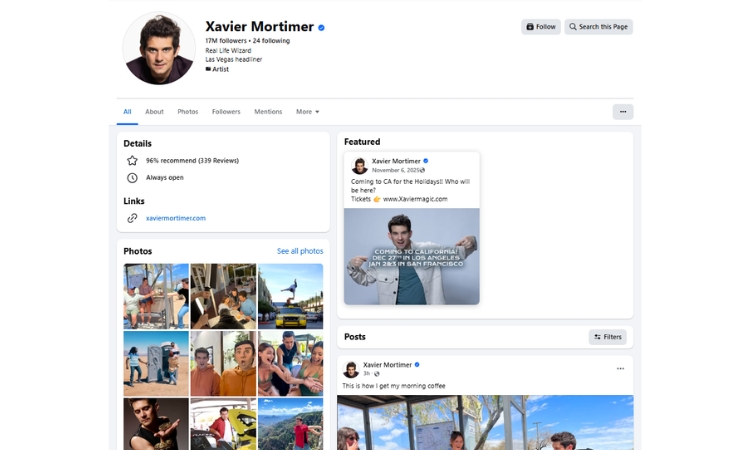The image size is (750, 450).
Task: Click the avatar on the morning coffee post
Action: (x=351, y=369)
